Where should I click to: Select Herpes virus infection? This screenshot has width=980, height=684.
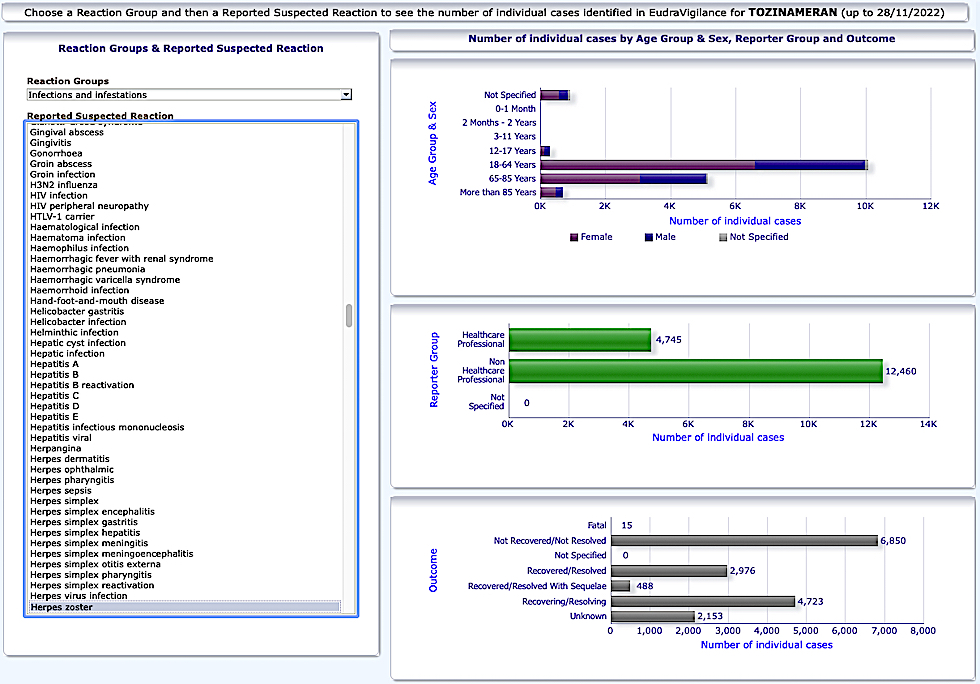[x=79, y=596]
